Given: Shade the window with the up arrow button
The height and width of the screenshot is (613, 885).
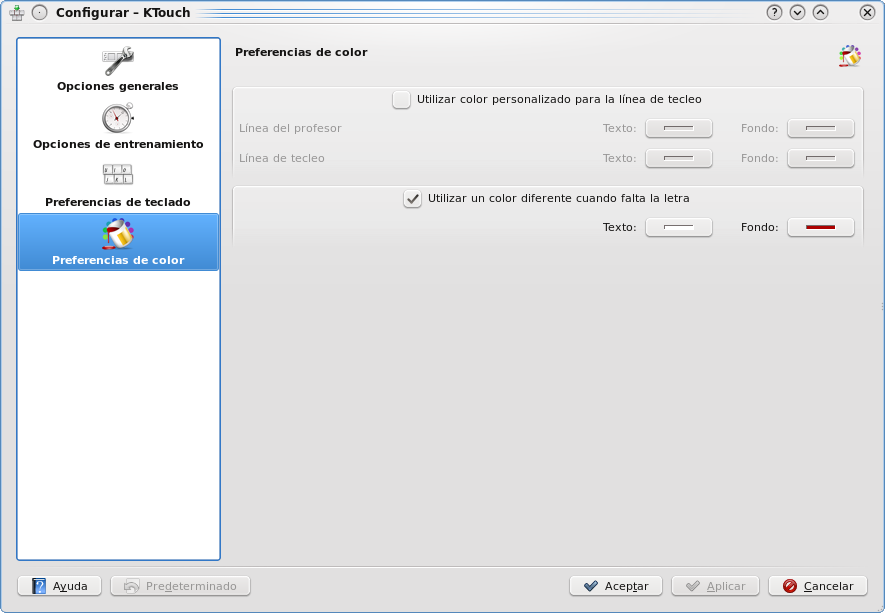Looking at the screenshot, I should pyautogui.click(x=820, y=12).
